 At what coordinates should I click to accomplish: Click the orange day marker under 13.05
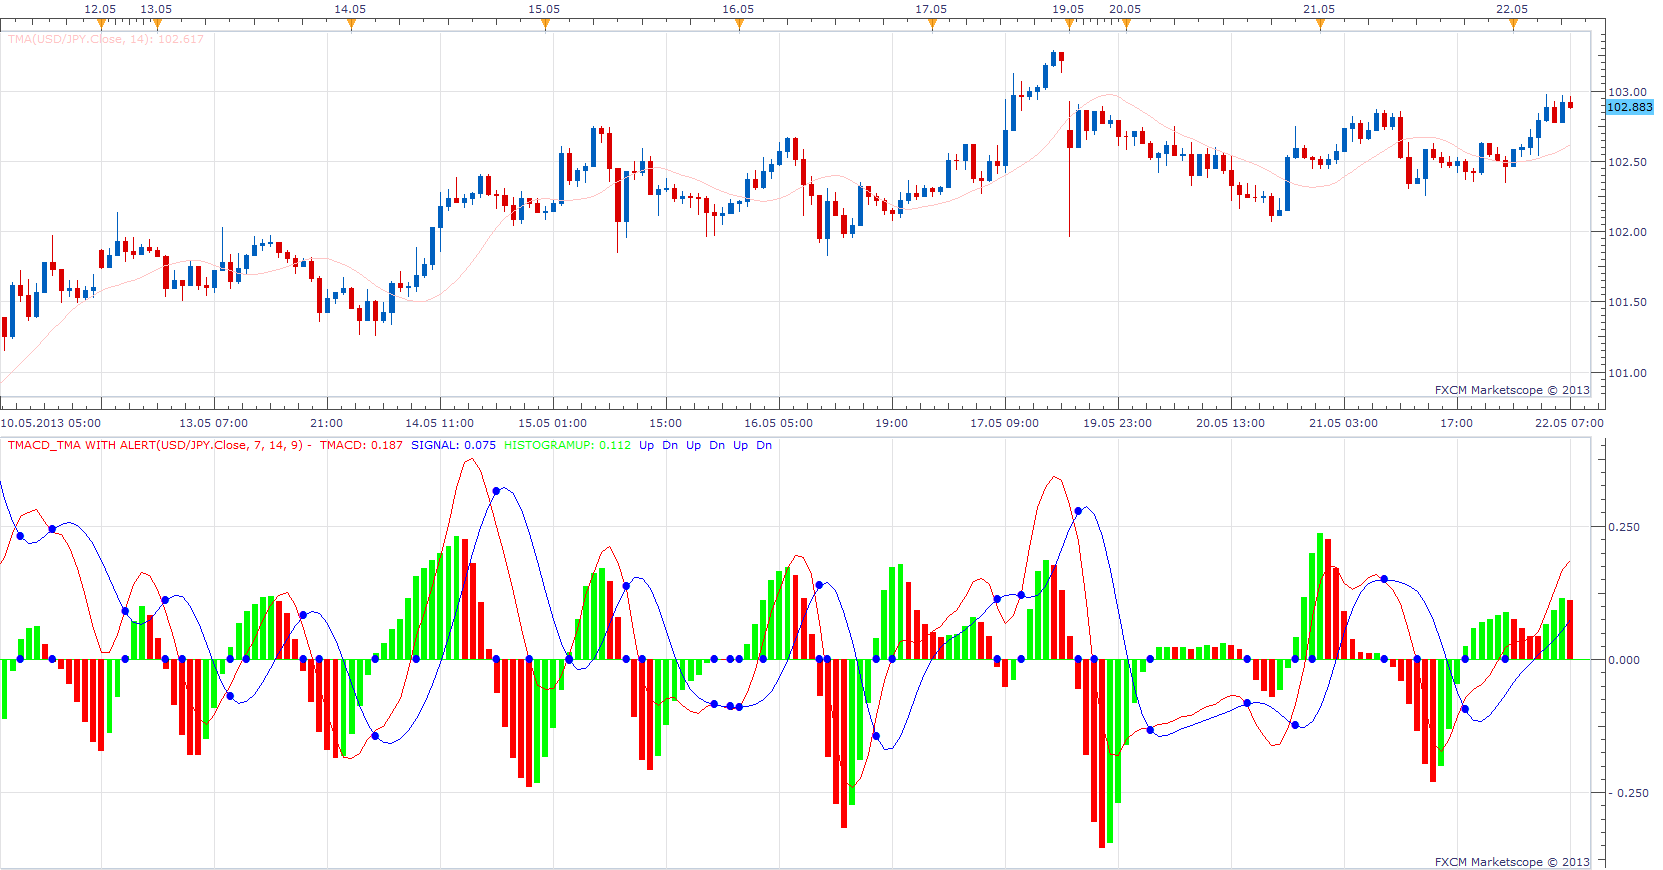click(x=157, y=25)
